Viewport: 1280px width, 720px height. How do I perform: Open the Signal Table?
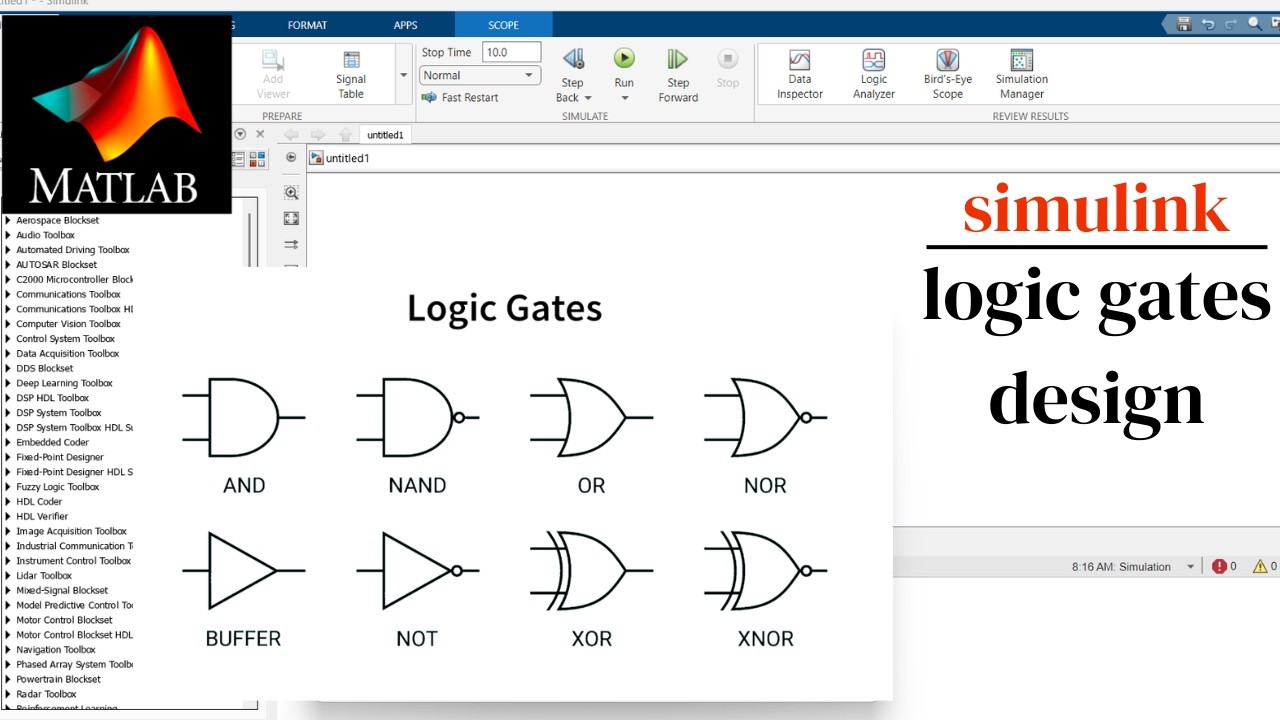[351, 74]
